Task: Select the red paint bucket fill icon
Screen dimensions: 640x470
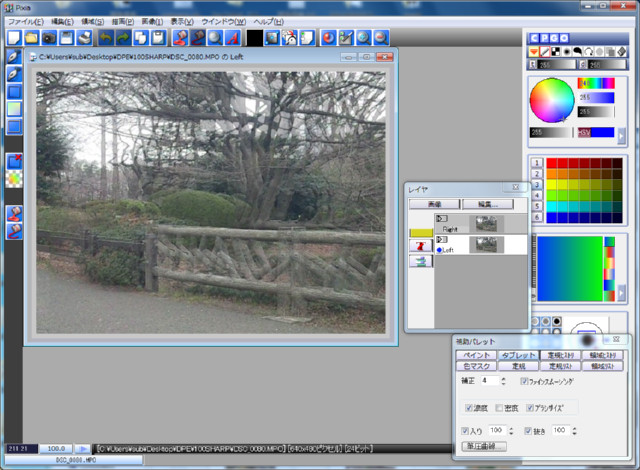Action: pyautogui.click(x=180, y=38)
